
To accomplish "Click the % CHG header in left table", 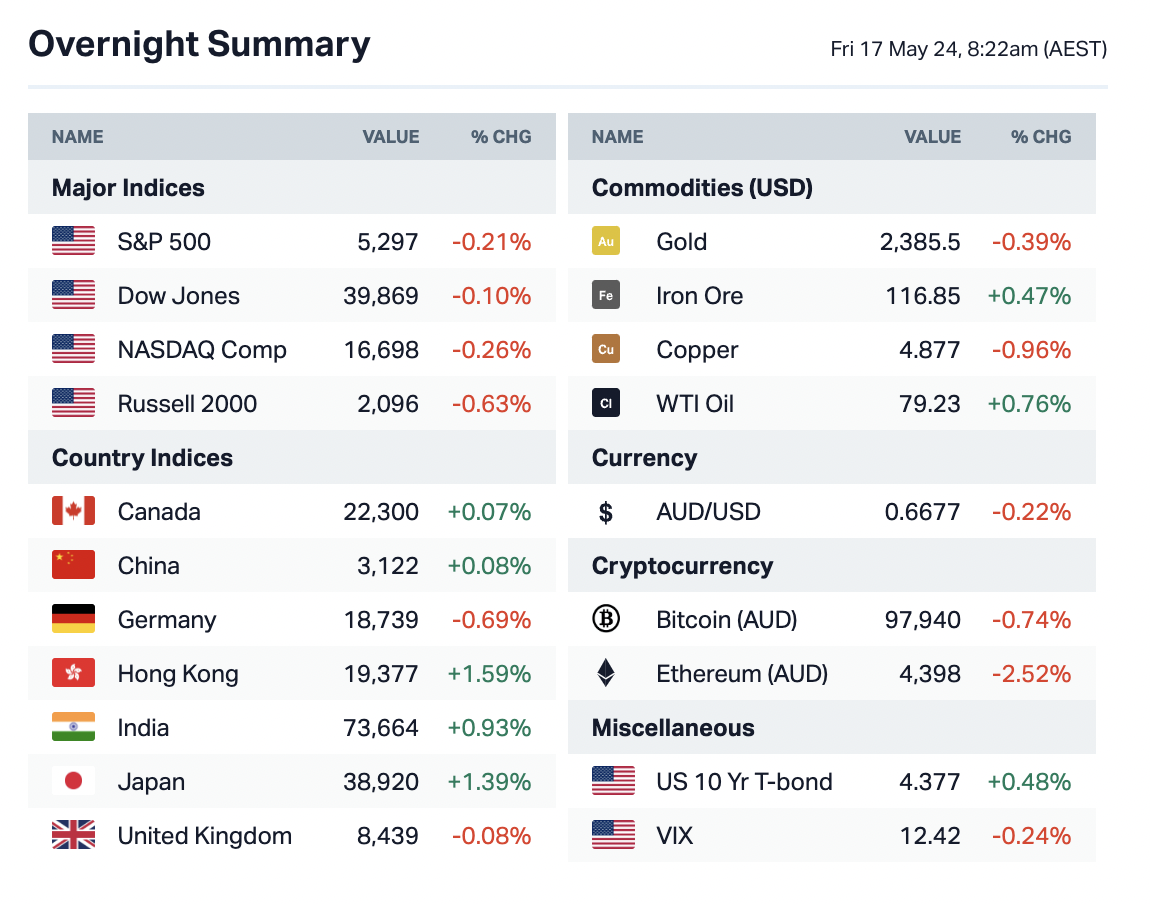I will click(501, 137).
